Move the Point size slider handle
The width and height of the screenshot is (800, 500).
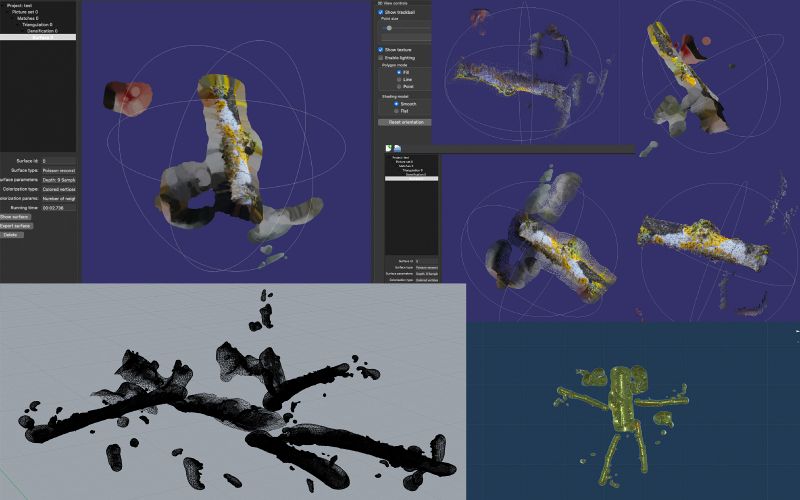click(389, 28)
